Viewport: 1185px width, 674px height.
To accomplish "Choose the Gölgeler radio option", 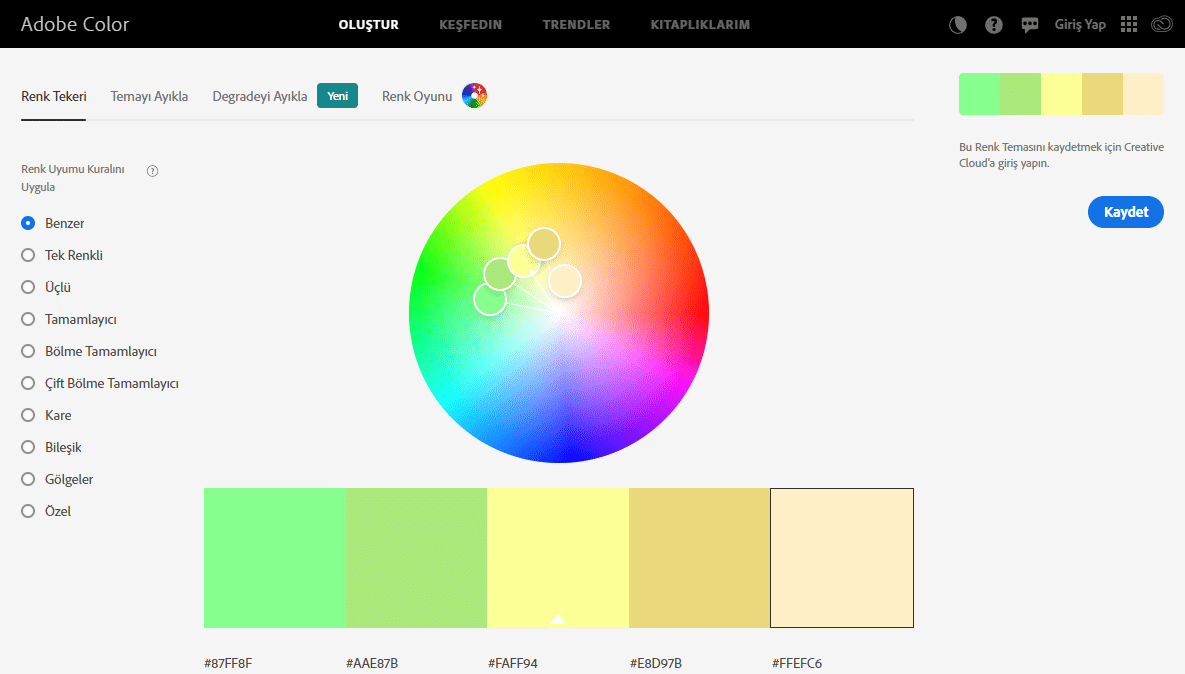I will tap(29, 479).
